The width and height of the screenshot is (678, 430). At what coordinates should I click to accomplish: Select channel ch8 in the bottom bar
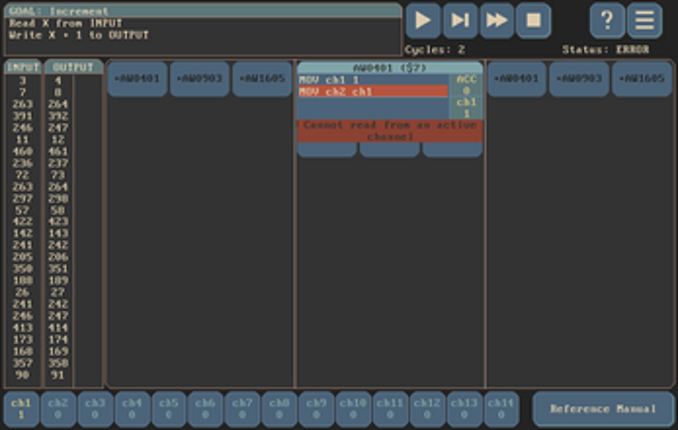pyautogui.click(x=280, y=409)
